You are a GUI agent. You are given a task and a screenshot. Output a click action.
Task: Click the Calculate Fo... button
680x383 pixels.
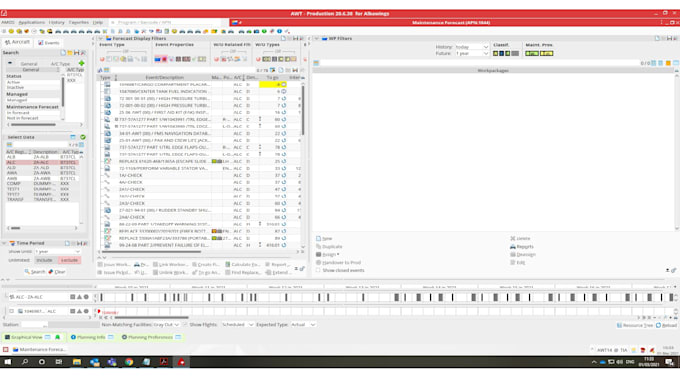coord(242,264)
